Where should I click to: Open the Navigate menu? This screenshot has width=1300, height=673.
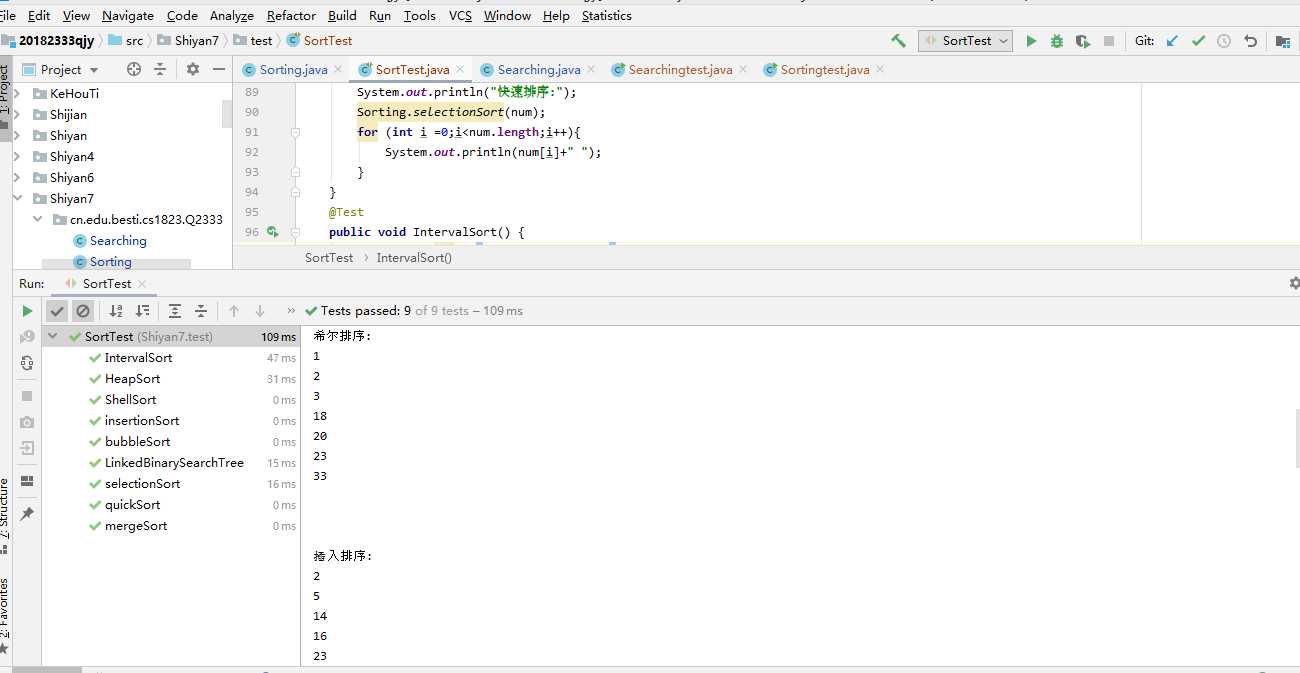[128, 15]
